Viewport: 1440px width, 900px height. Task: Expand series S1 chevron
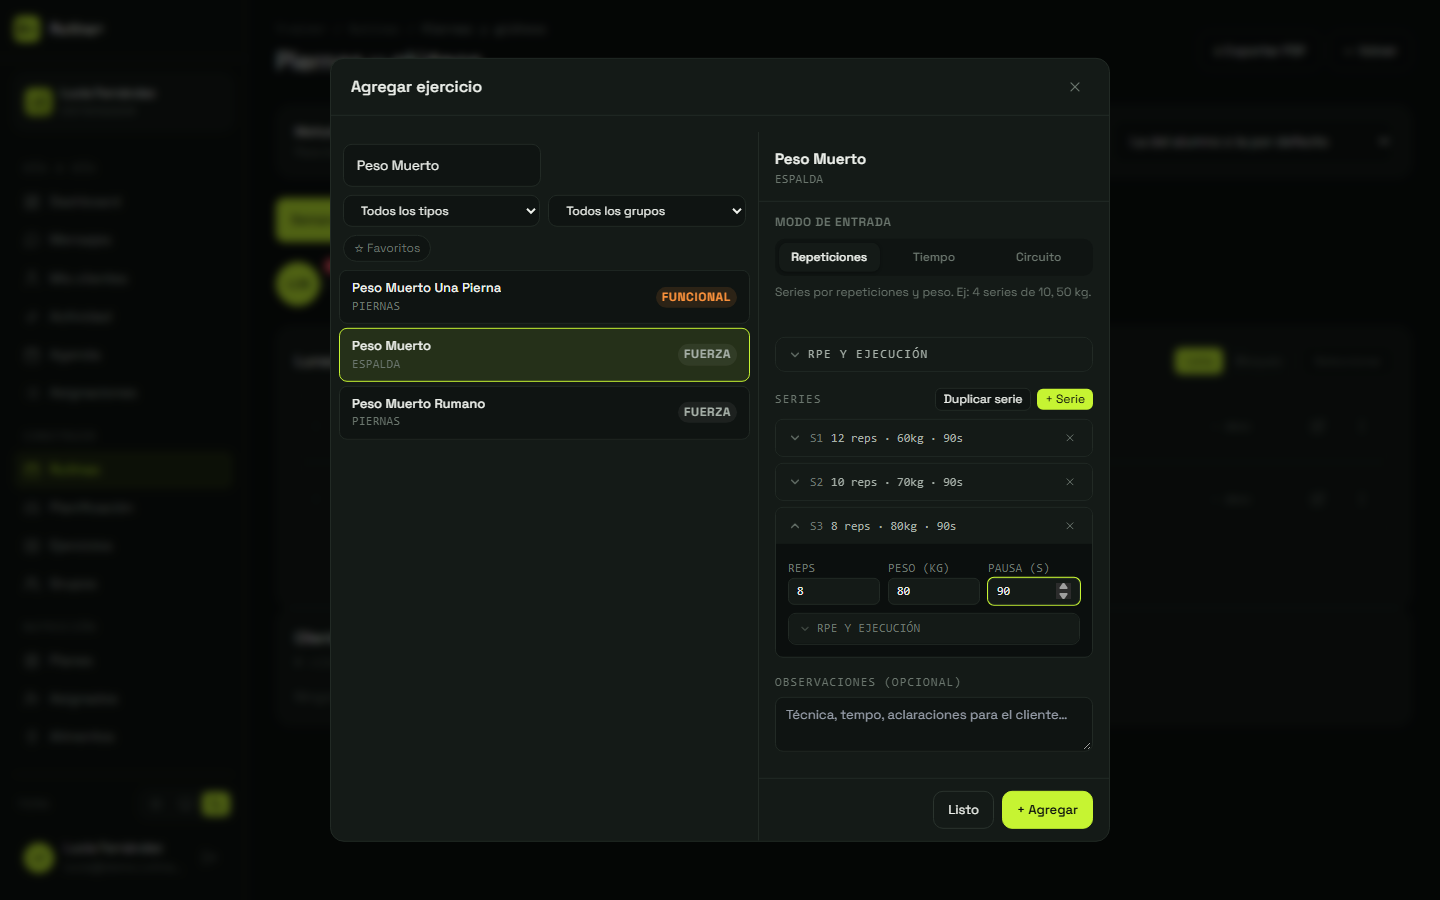tap(795, 438)
